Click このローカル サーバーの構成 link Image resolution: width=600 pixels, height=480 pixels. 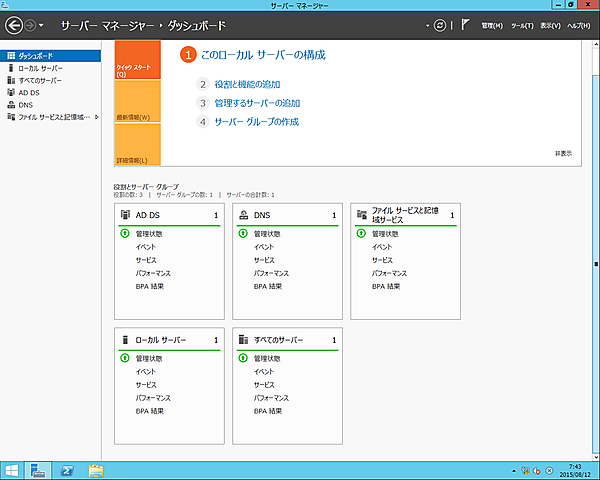263,55
